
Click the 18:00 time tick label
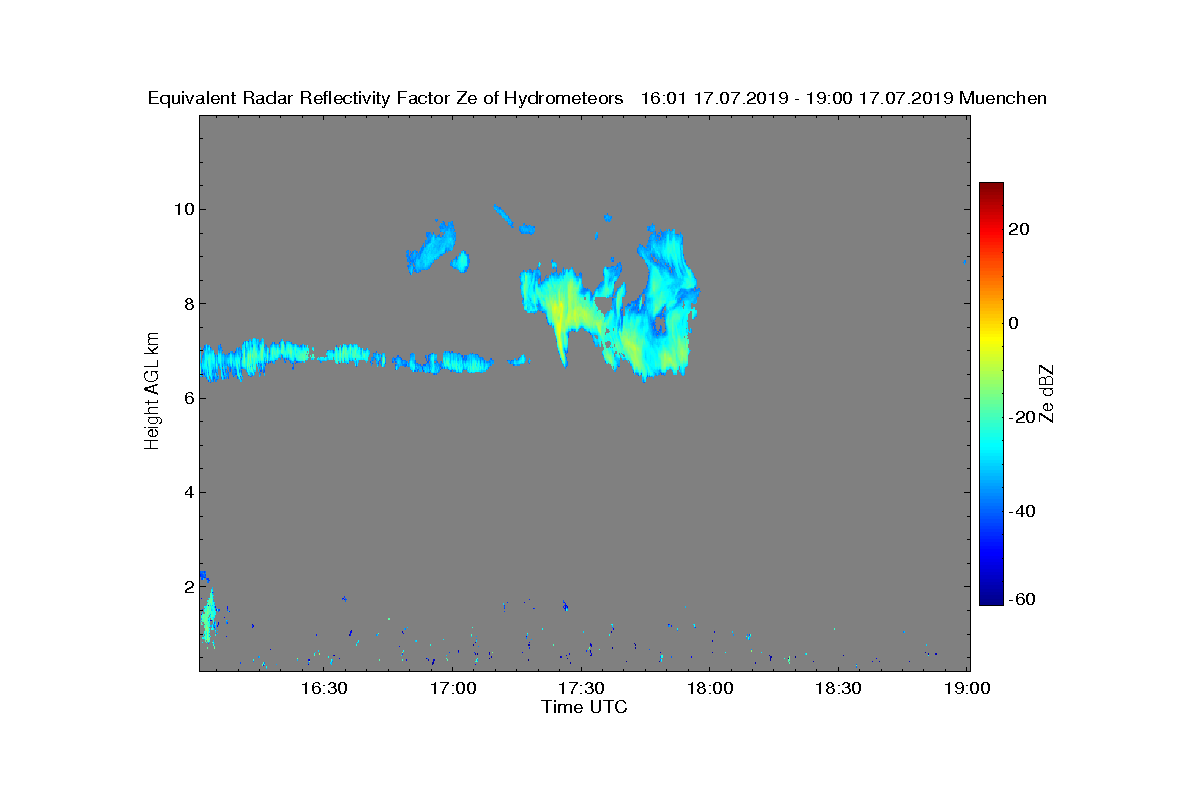[709, 688]
